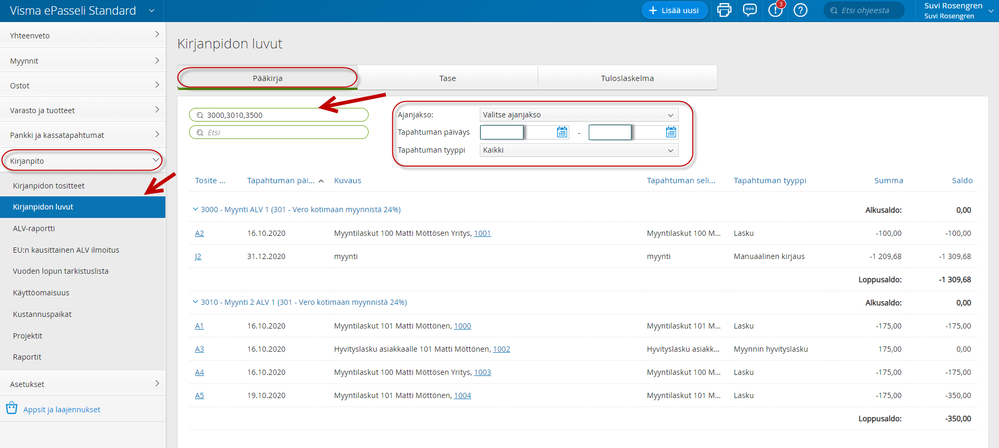Open Kirjanpidon tositteet submenu item

(83, 185)
